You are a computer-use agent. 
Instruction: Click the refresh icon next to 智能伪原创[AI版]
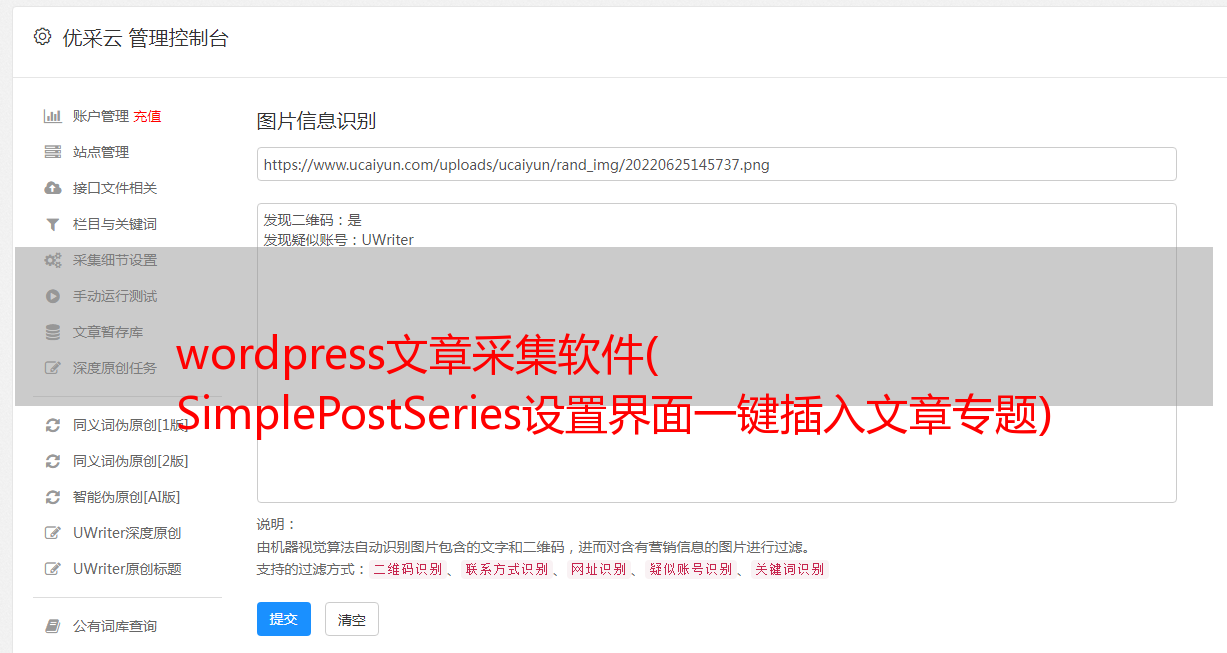click(x=53, y=497)
